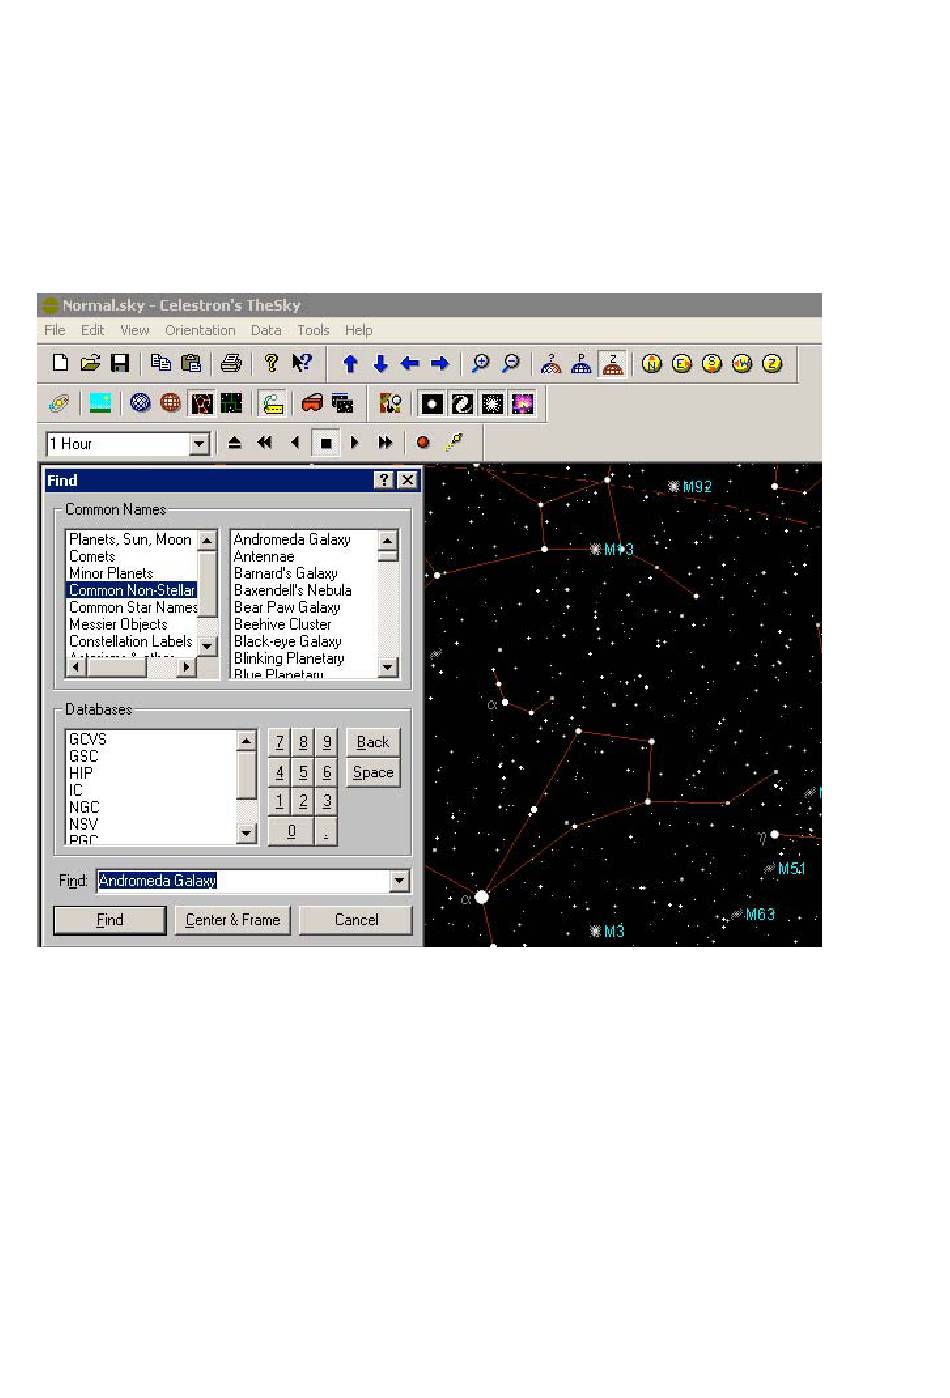
Task: Open help with yellow question mark icon
Action: (x=271, y=363)
